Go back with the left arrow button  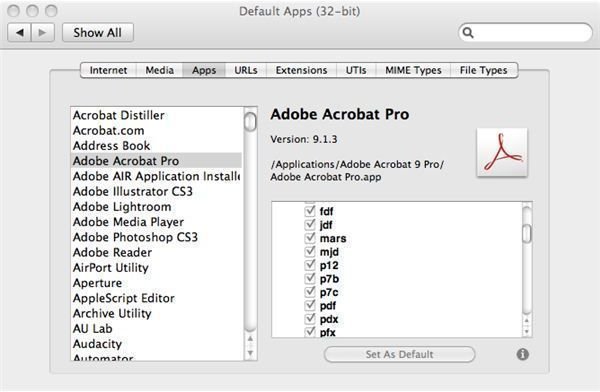point(20,33)
